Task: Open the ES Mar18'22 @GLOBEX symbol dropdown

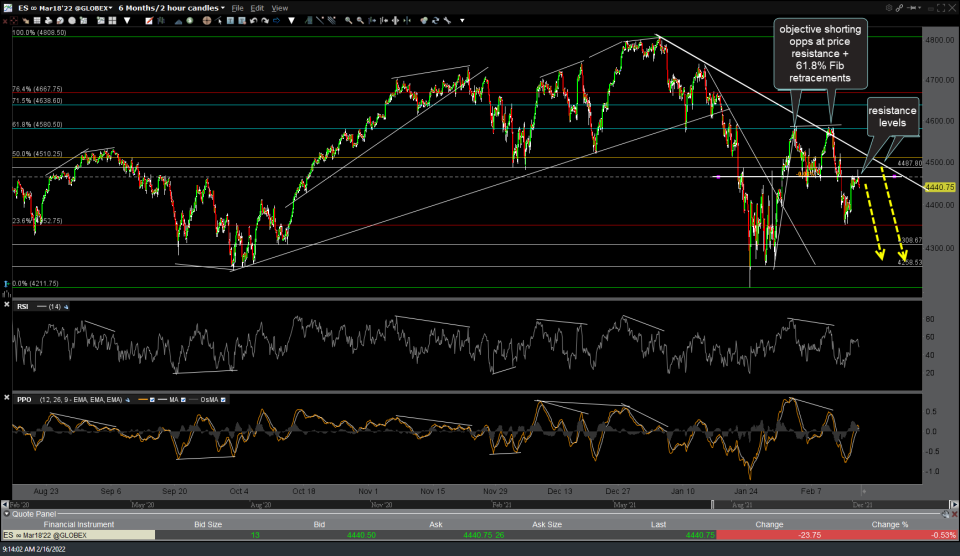Action: (65, 8)
